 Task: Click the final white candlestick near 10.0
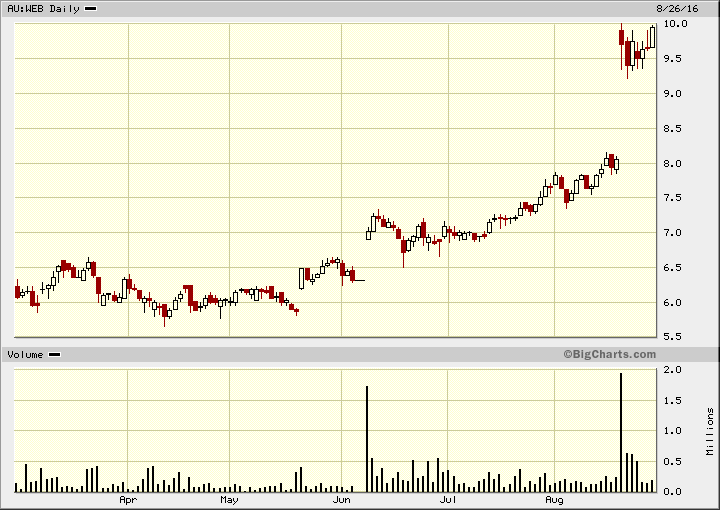click(652, 37)
